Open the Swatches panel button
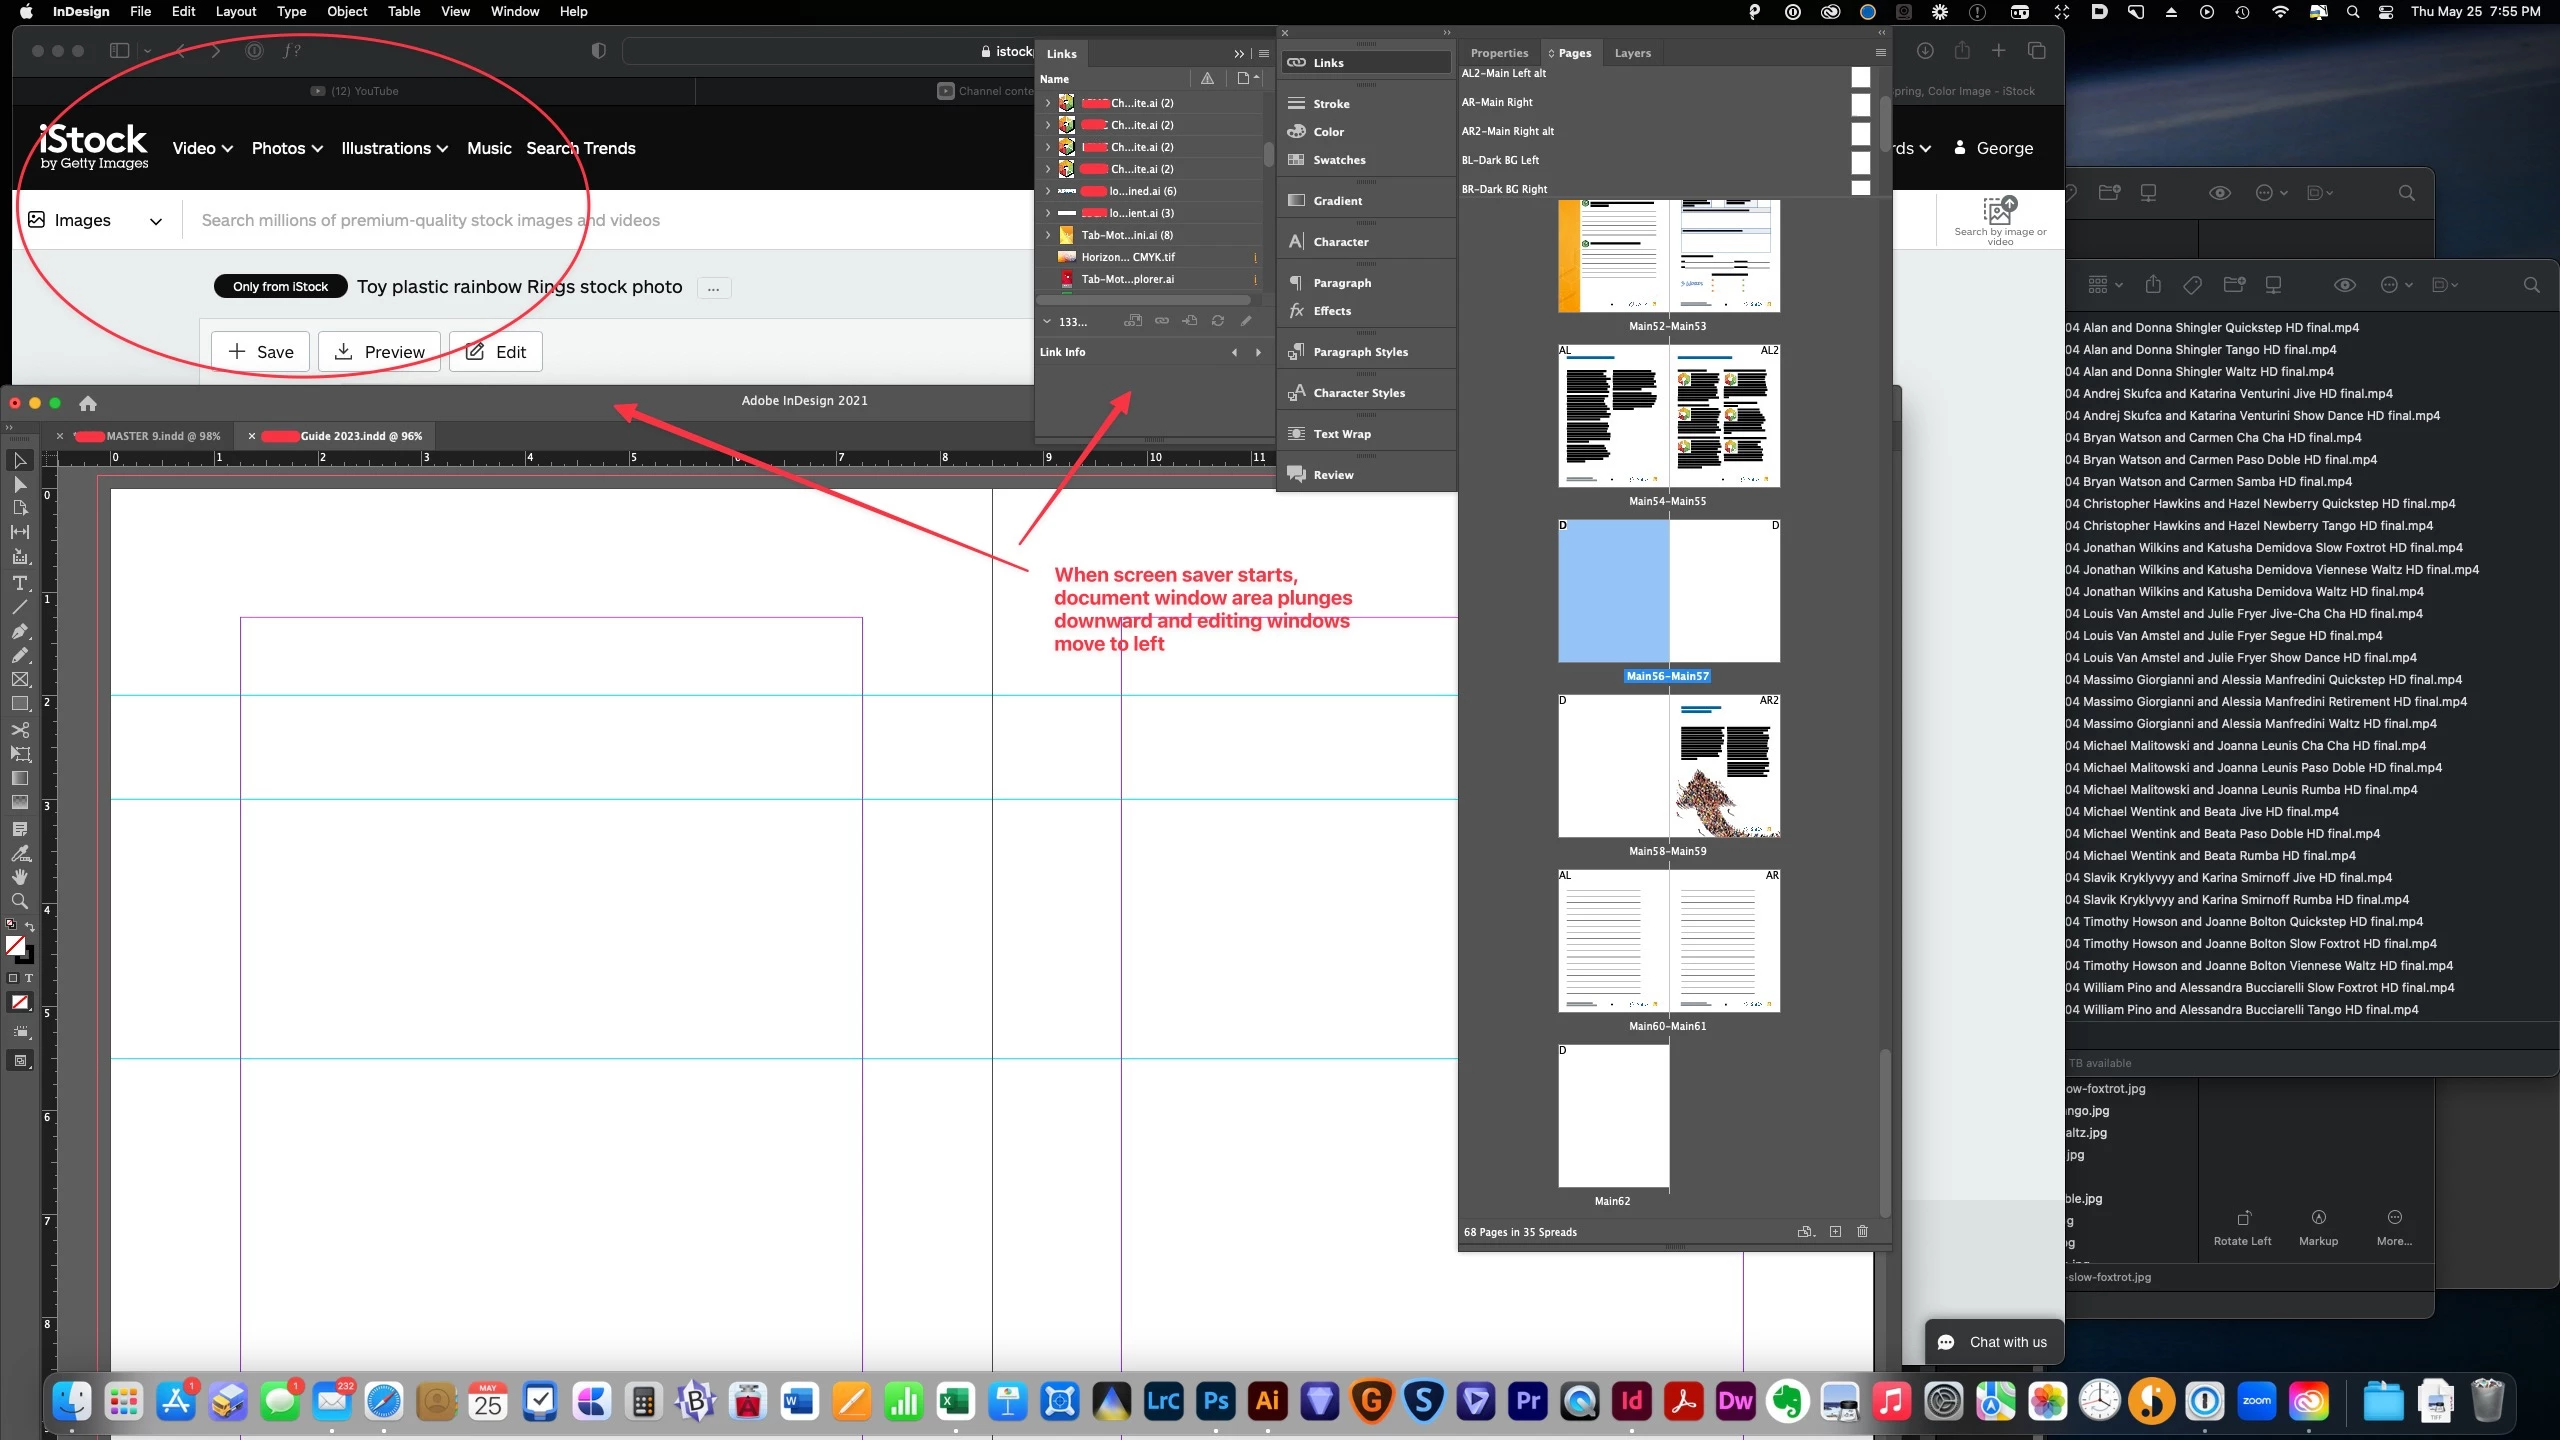The width and height of the screenshot is (2560, 1440). tap(1338, 160)
